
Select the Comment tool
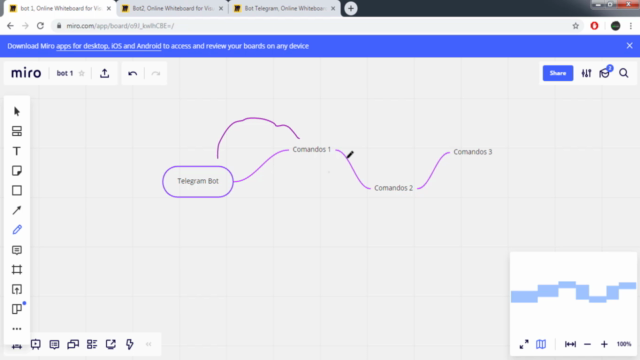click(17, 250)
